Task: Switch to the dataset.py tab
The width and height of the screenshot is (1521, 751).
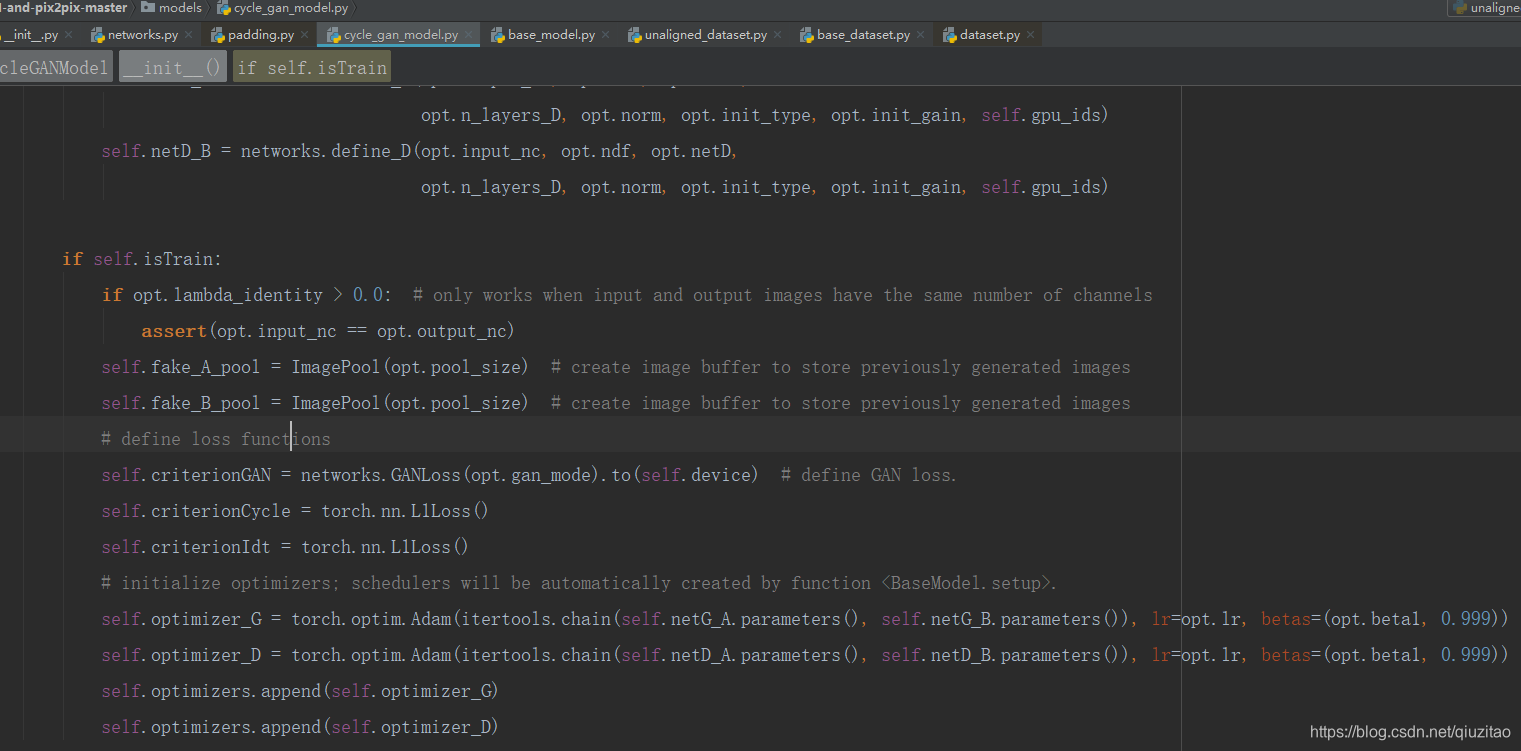Action: point(990,35)
